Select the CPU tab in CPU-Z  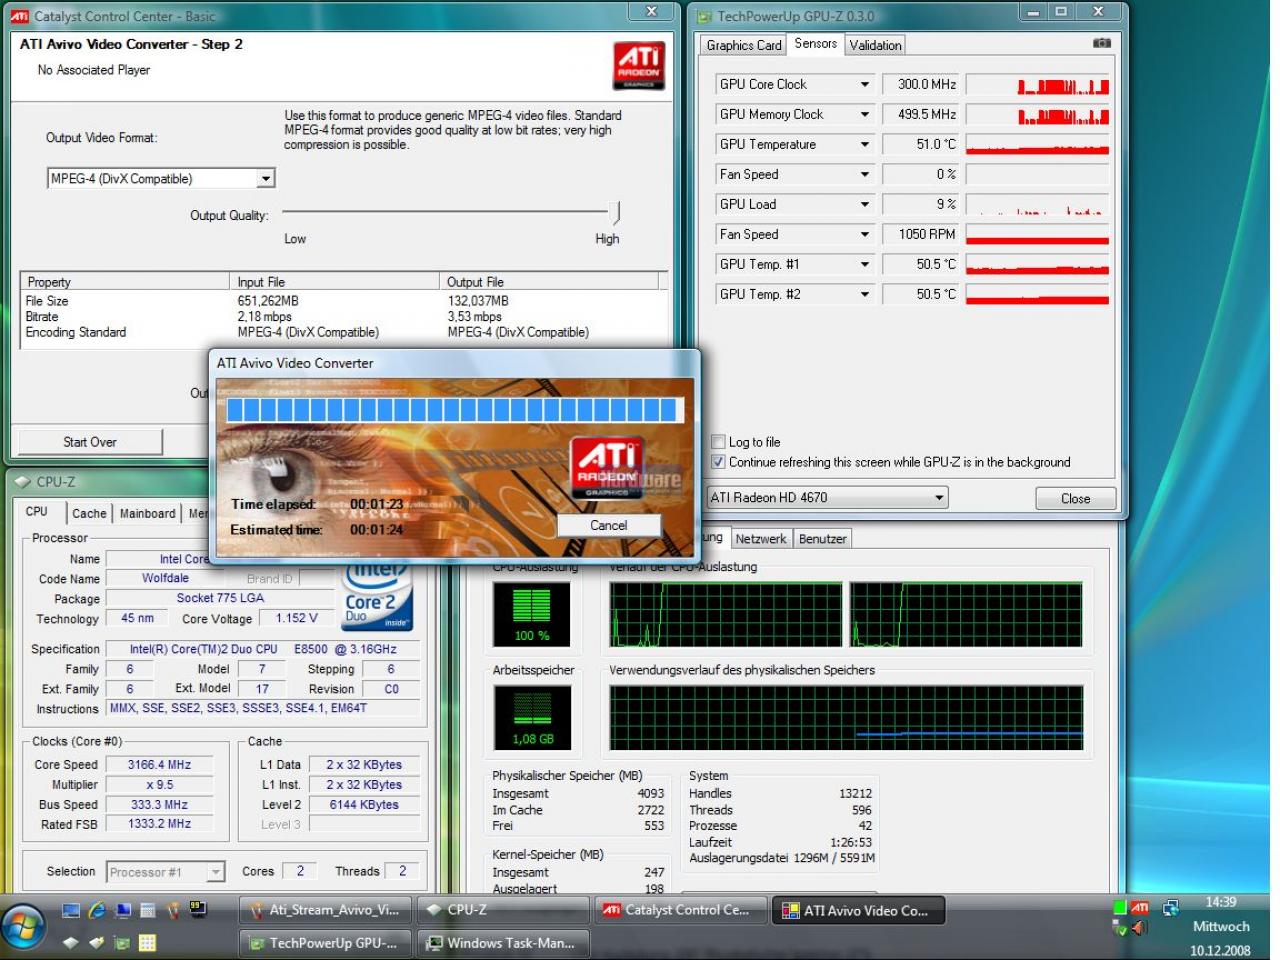(37, 511)
